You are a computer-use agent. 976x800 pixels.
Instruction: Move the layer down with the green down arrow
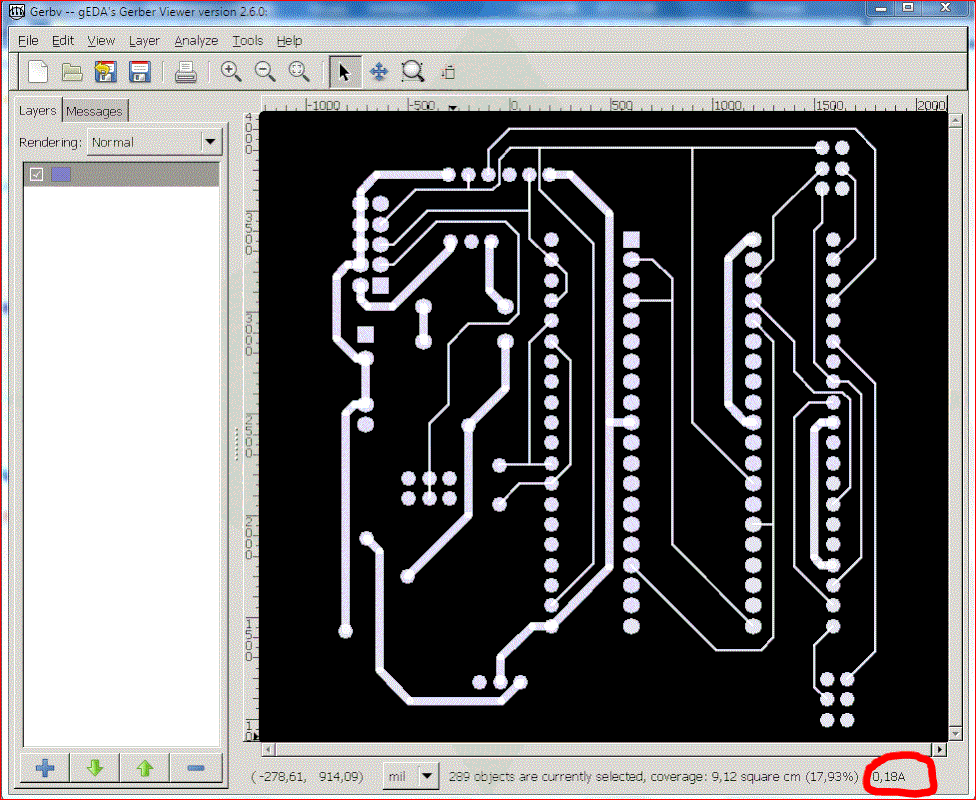click(x=95, y=768)
